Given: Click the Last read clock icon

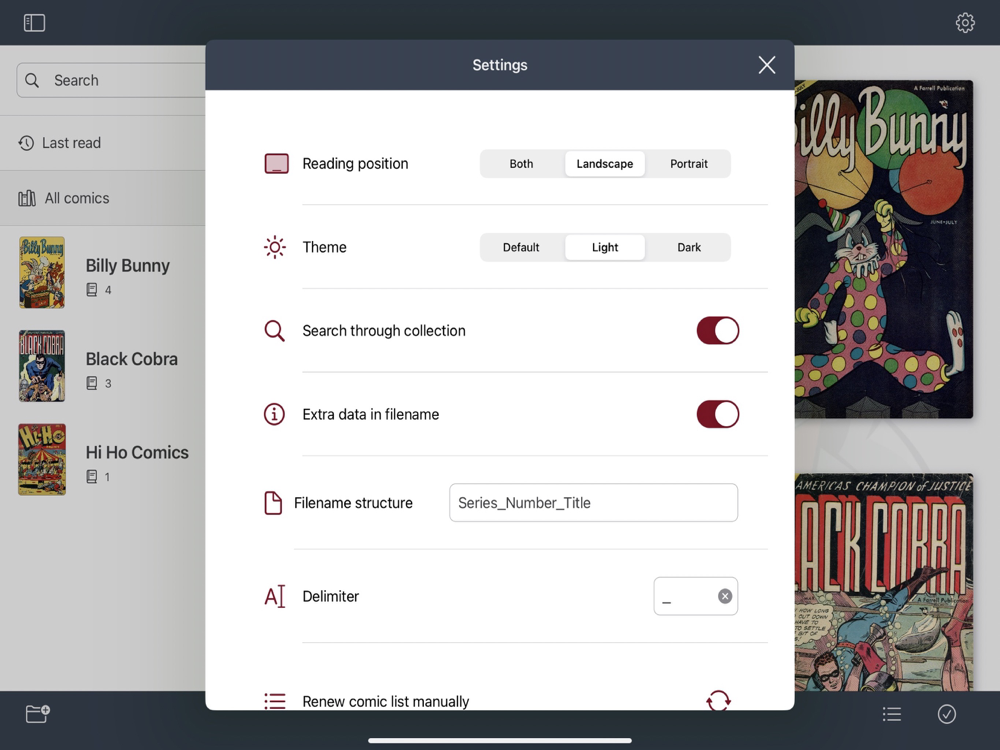Looking at the screenshot, I should pyautogui.click(x=26, y=143).
